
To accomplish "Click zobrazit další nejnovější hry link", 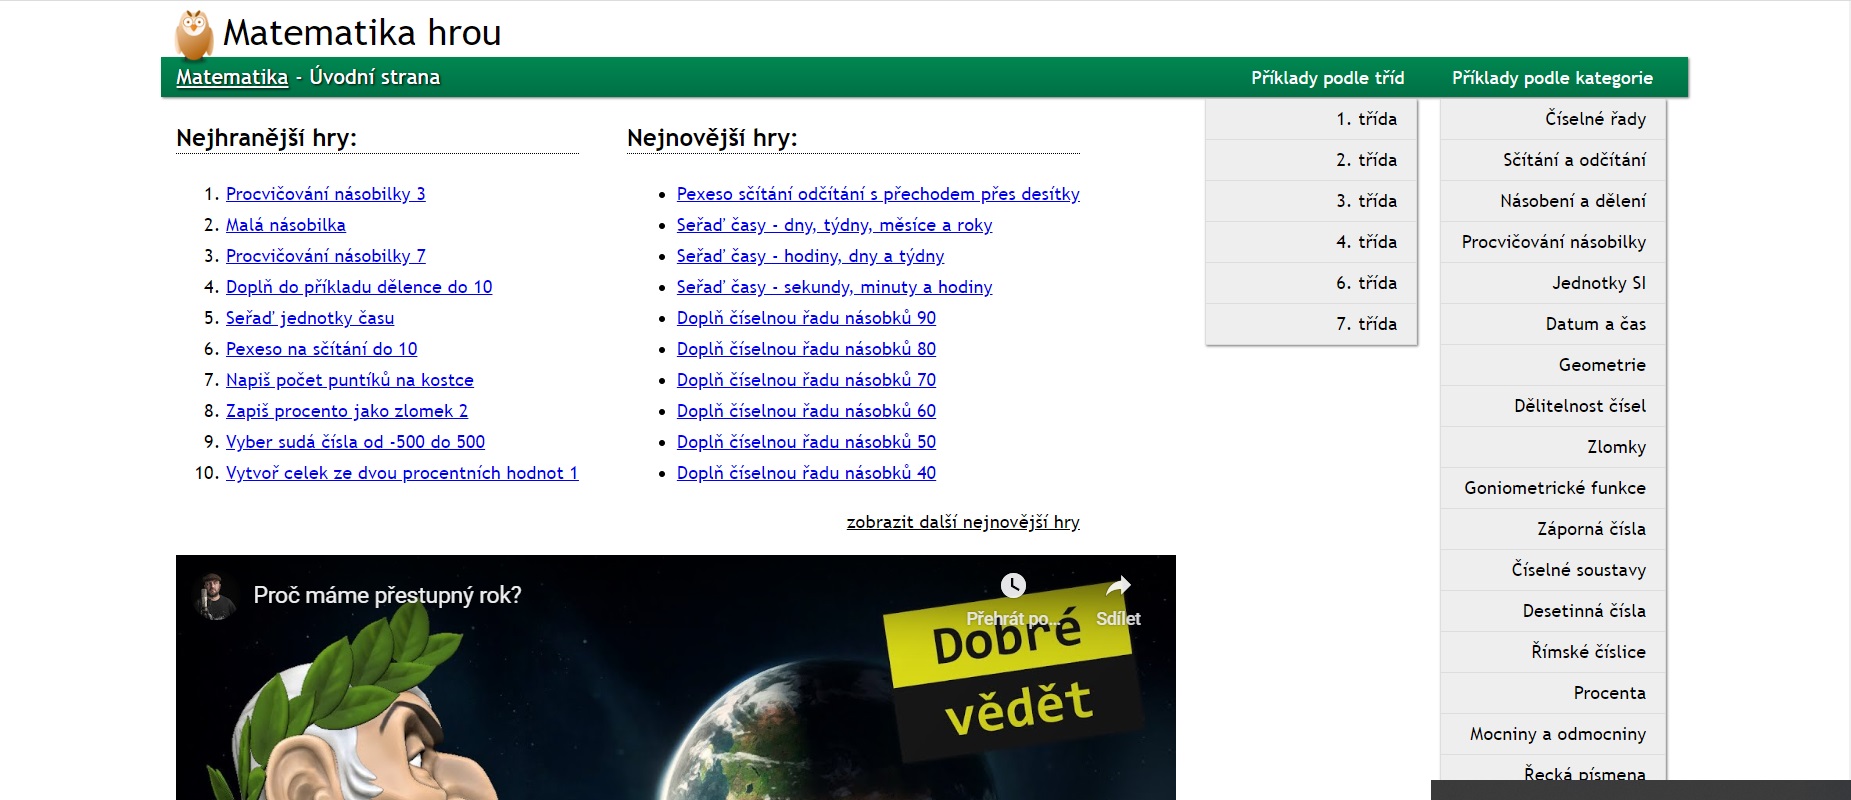I will 963,522.
